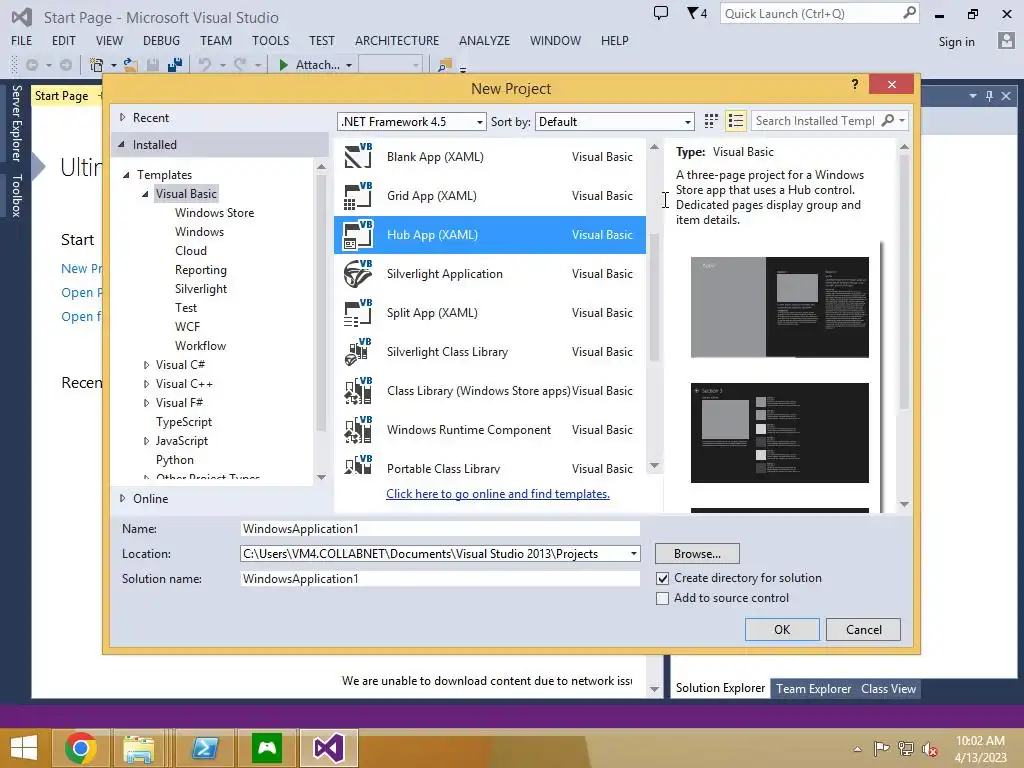Expand the Visual F# tree node
The height and width of the screenshot is (768, 1024).
click(146, 403)
